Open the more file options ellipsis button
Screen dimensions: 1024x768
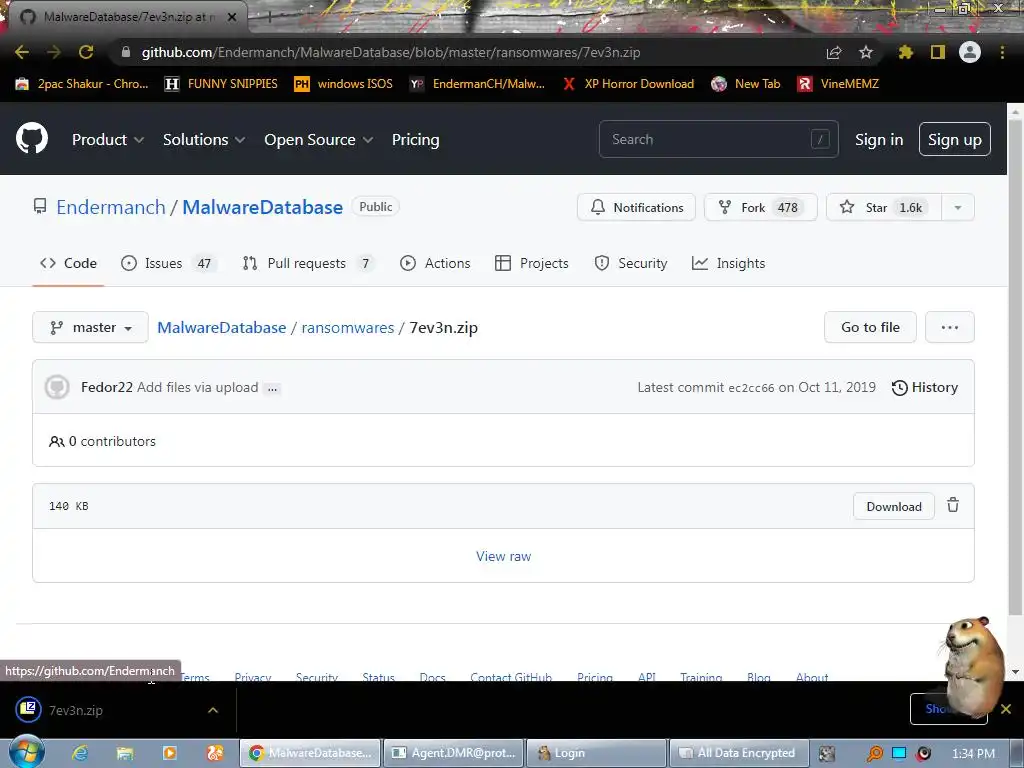click(950, 327)
